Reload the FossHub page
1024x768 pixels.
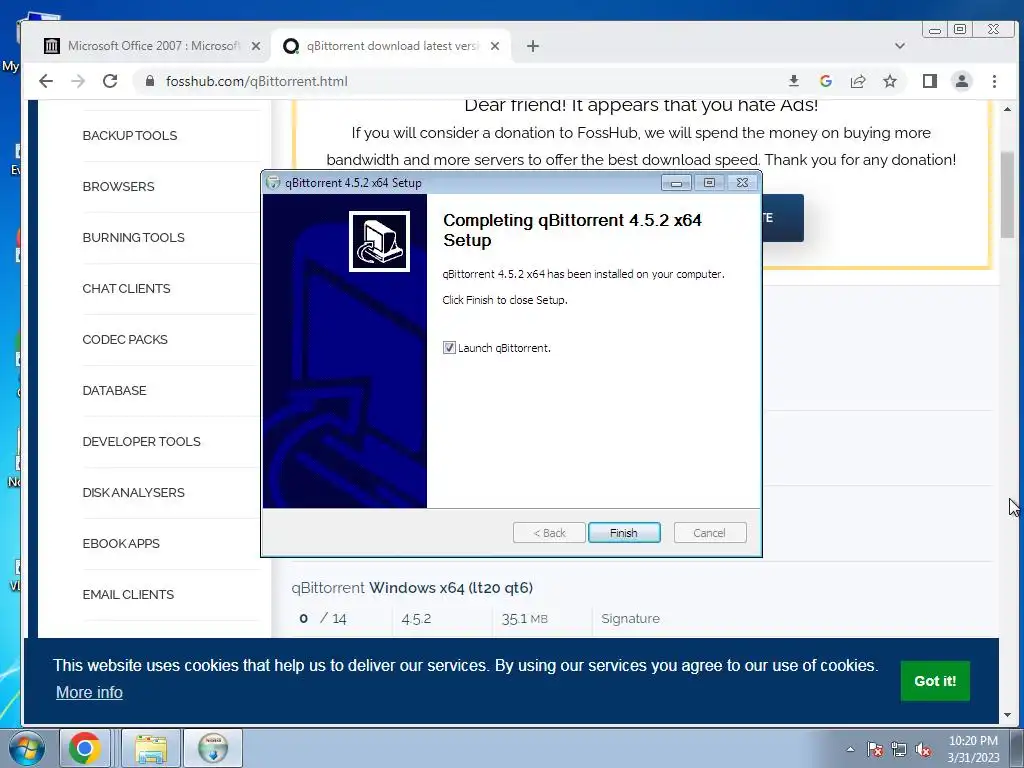tap(110, 81)
